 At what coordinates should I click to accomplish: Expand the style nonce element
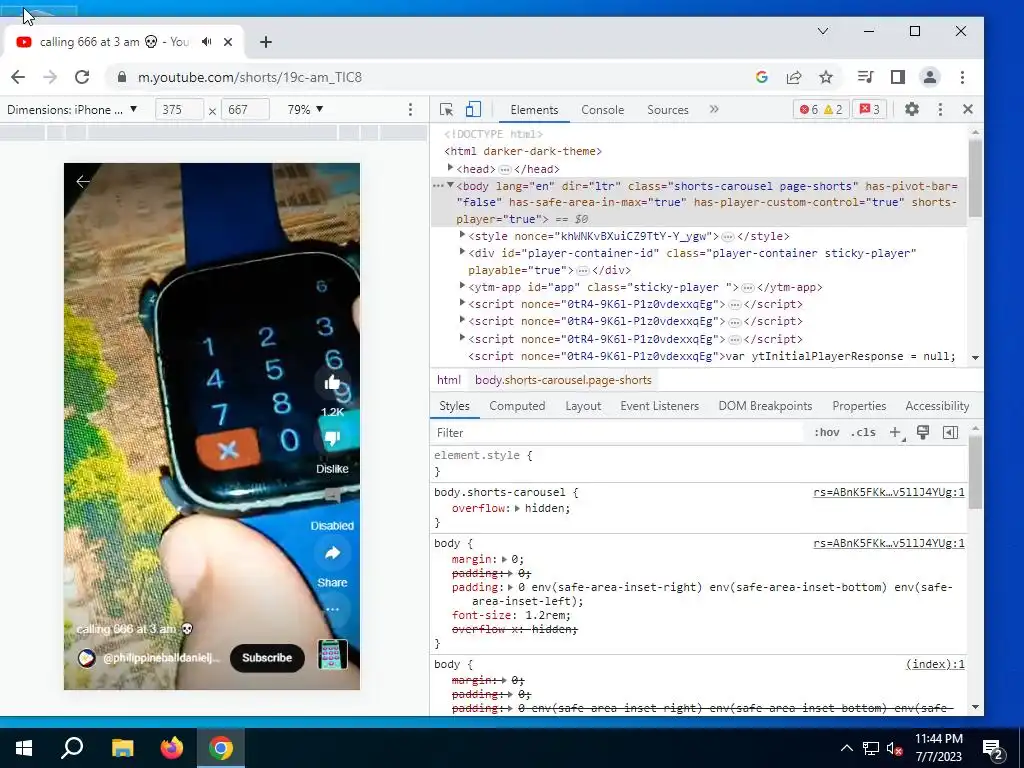click(462, 235)
